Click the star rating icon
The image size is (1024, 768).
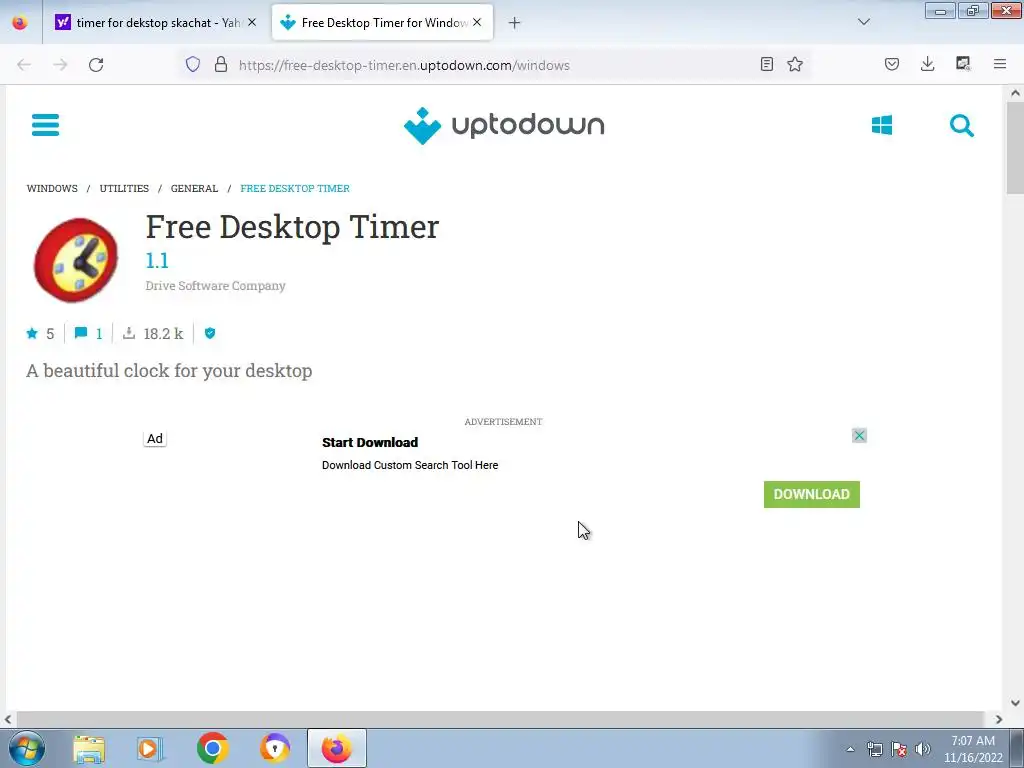[32, 334]
